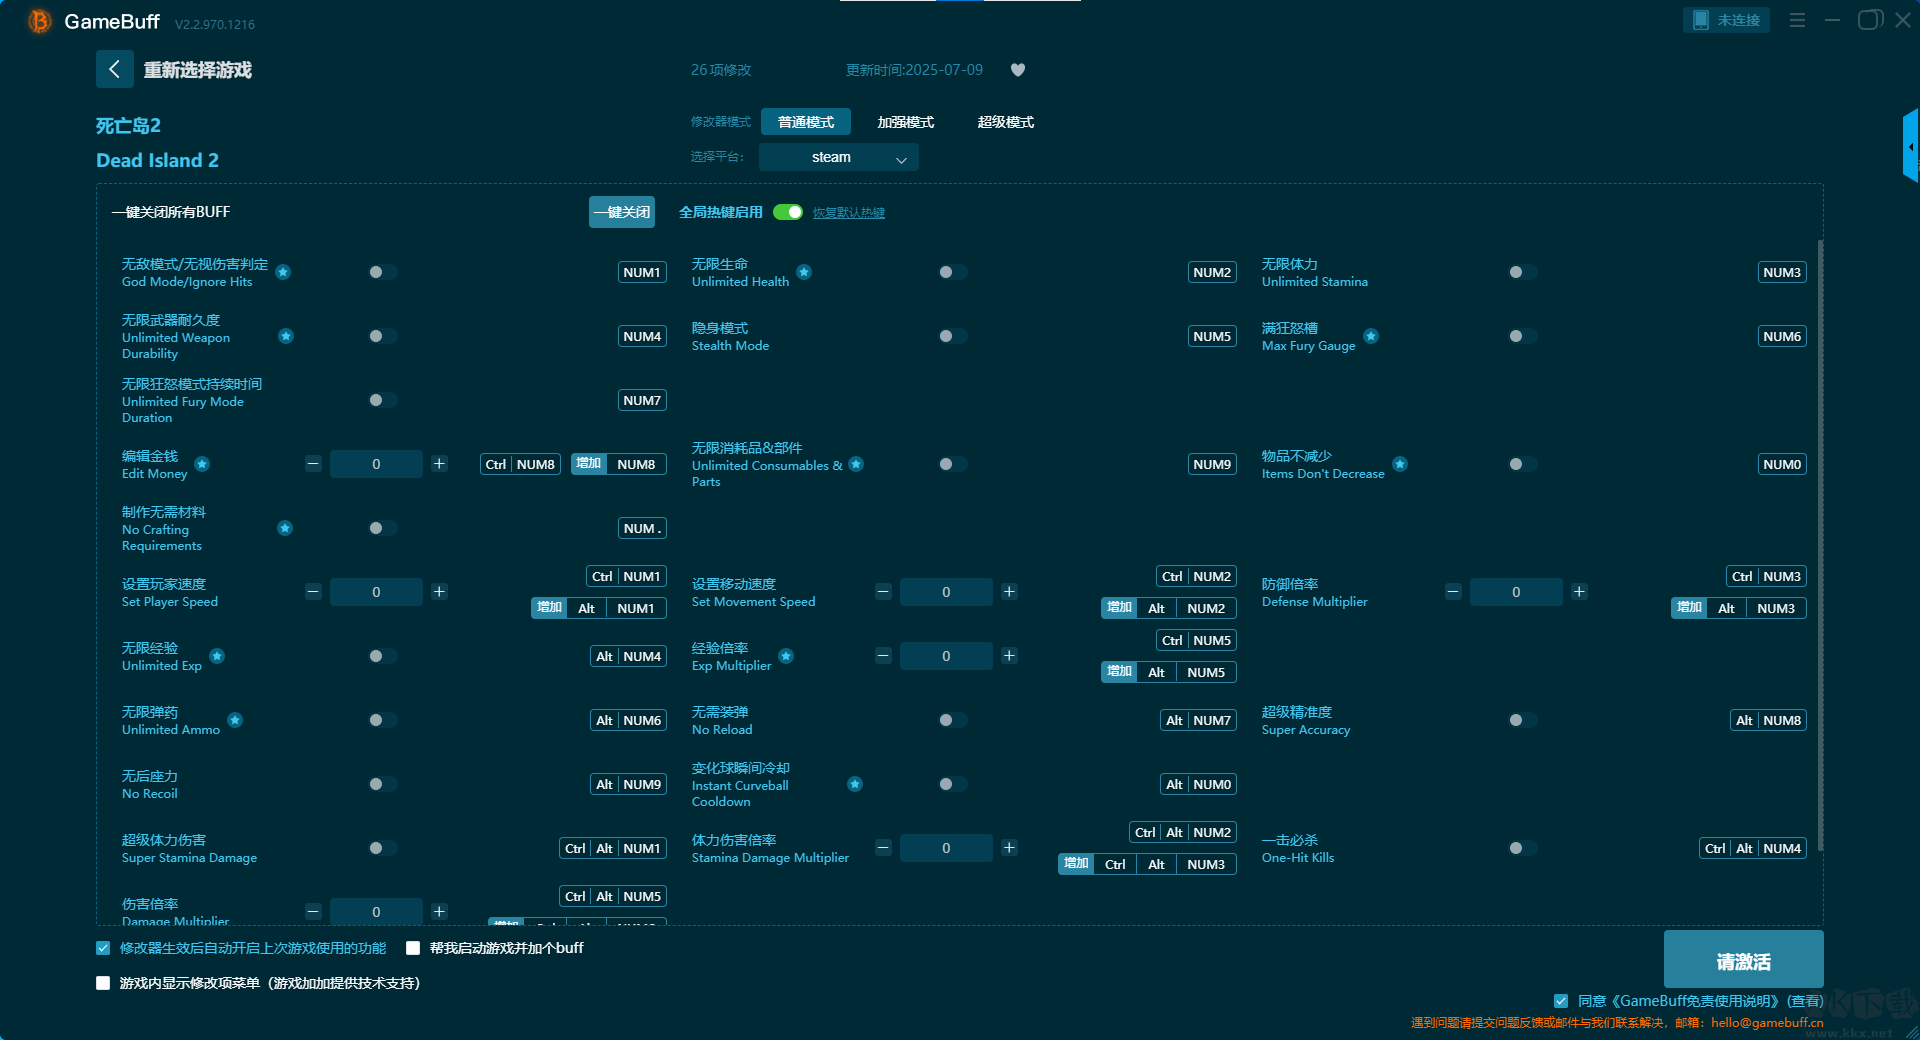1920x1040 pixels.
Task: Check the 帮我启动游戏并加个buff checkbox
Action: [x=413, y=948]
